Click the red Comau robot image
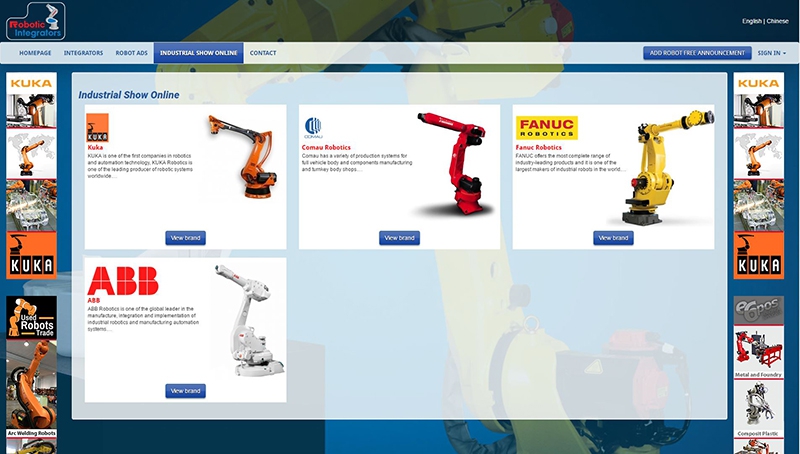Viewport: 800px width, 454px height. 453,160
